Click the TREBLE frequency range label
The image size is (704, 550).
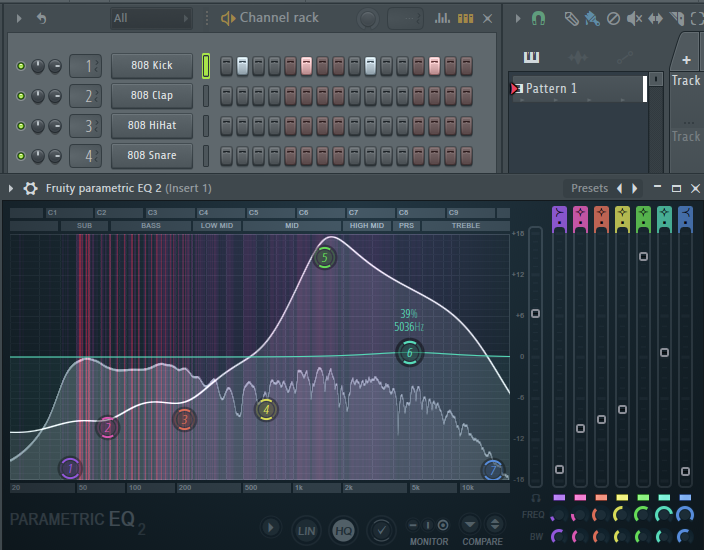pyautogui.click(x=466, y=225)
